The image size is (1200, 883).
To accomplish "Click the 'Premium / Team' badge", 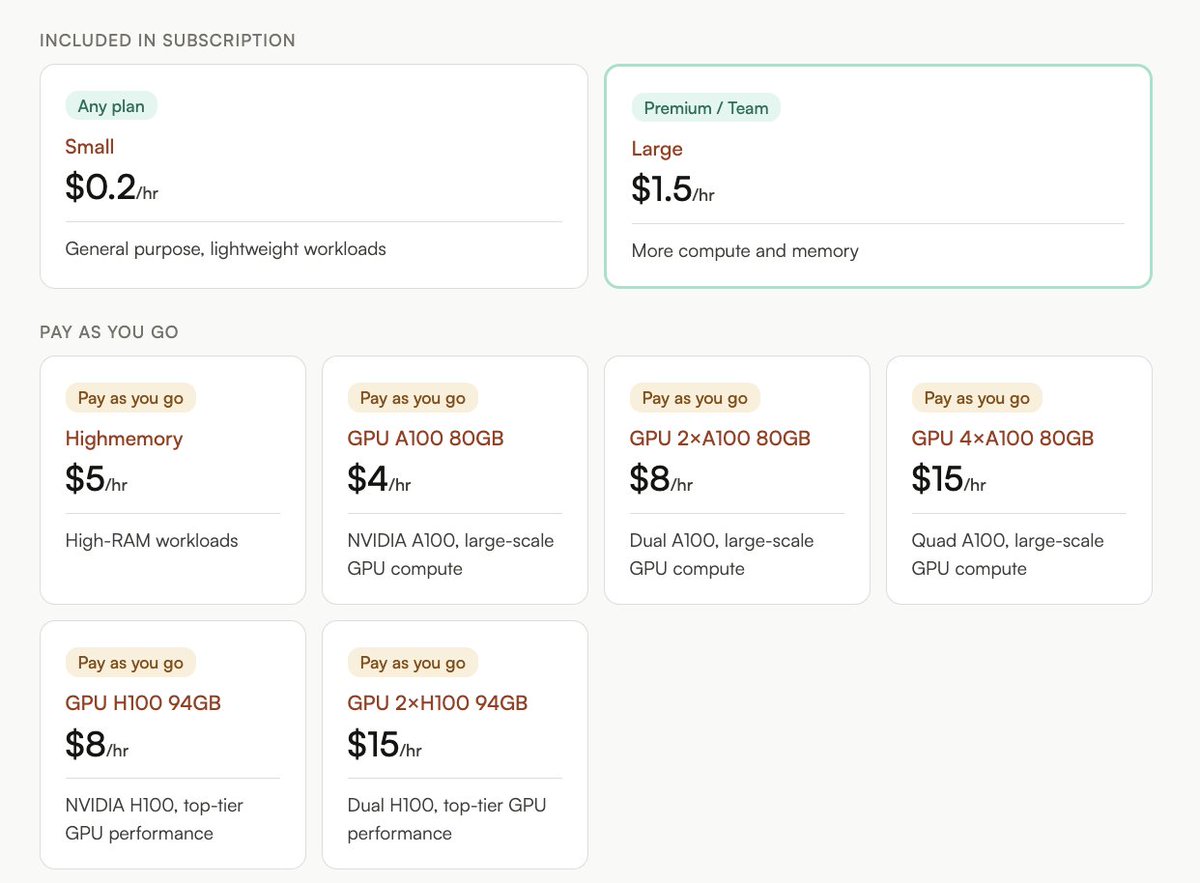I will (x=706, y=108).
